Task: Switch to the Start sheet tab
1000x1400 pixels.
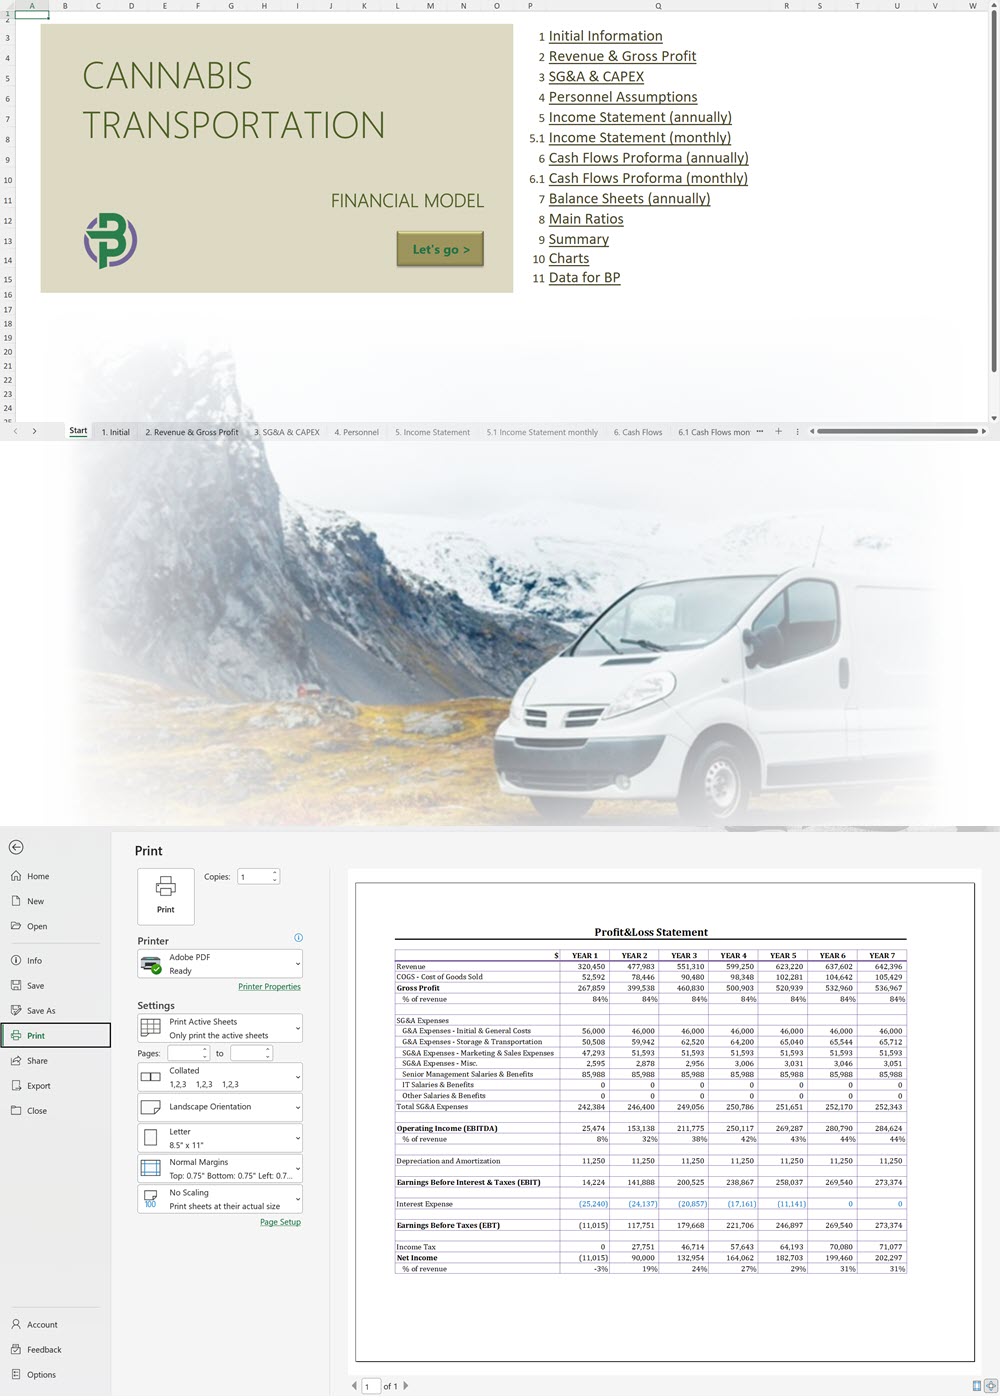Action: point(78,431)
